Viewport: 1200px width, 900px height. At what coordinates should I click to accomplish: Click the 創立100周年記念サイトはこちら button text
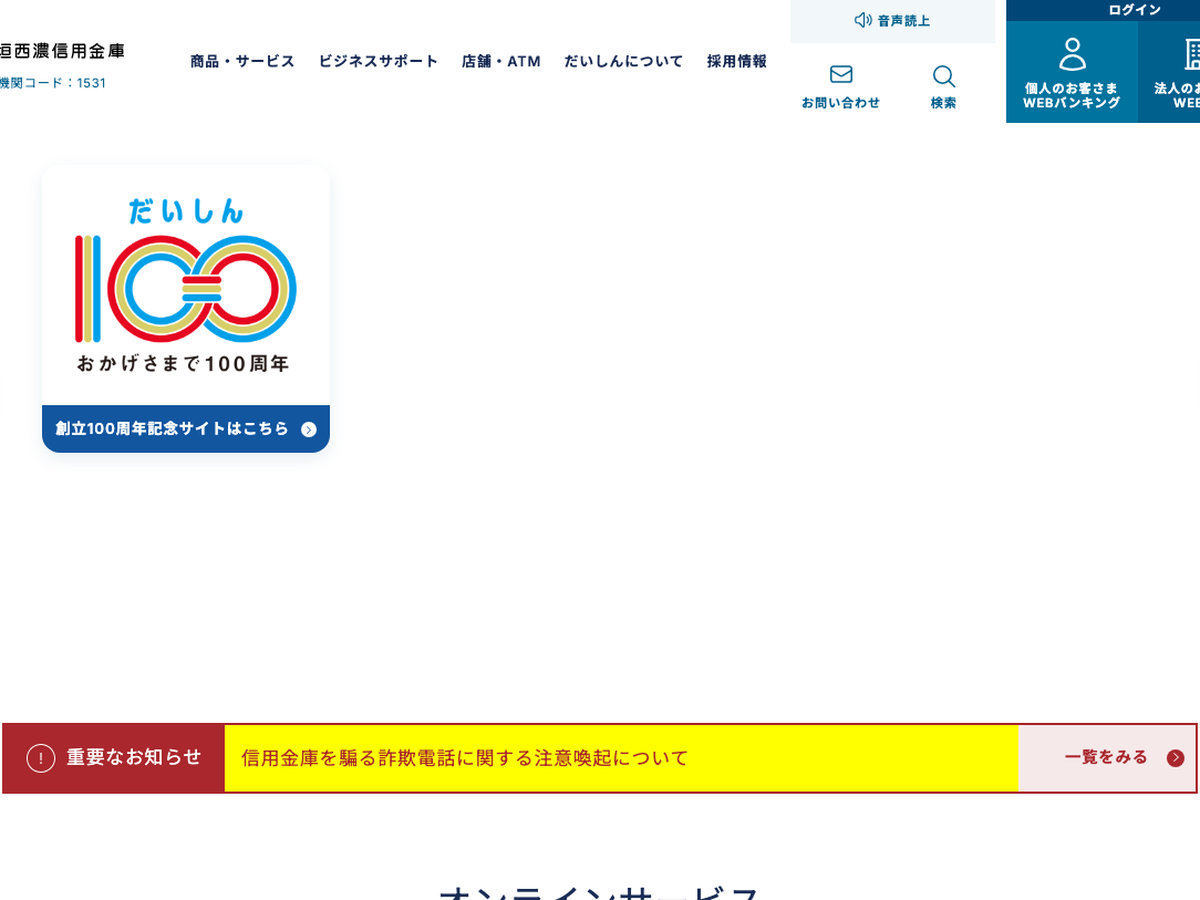(x=172, y=429)
